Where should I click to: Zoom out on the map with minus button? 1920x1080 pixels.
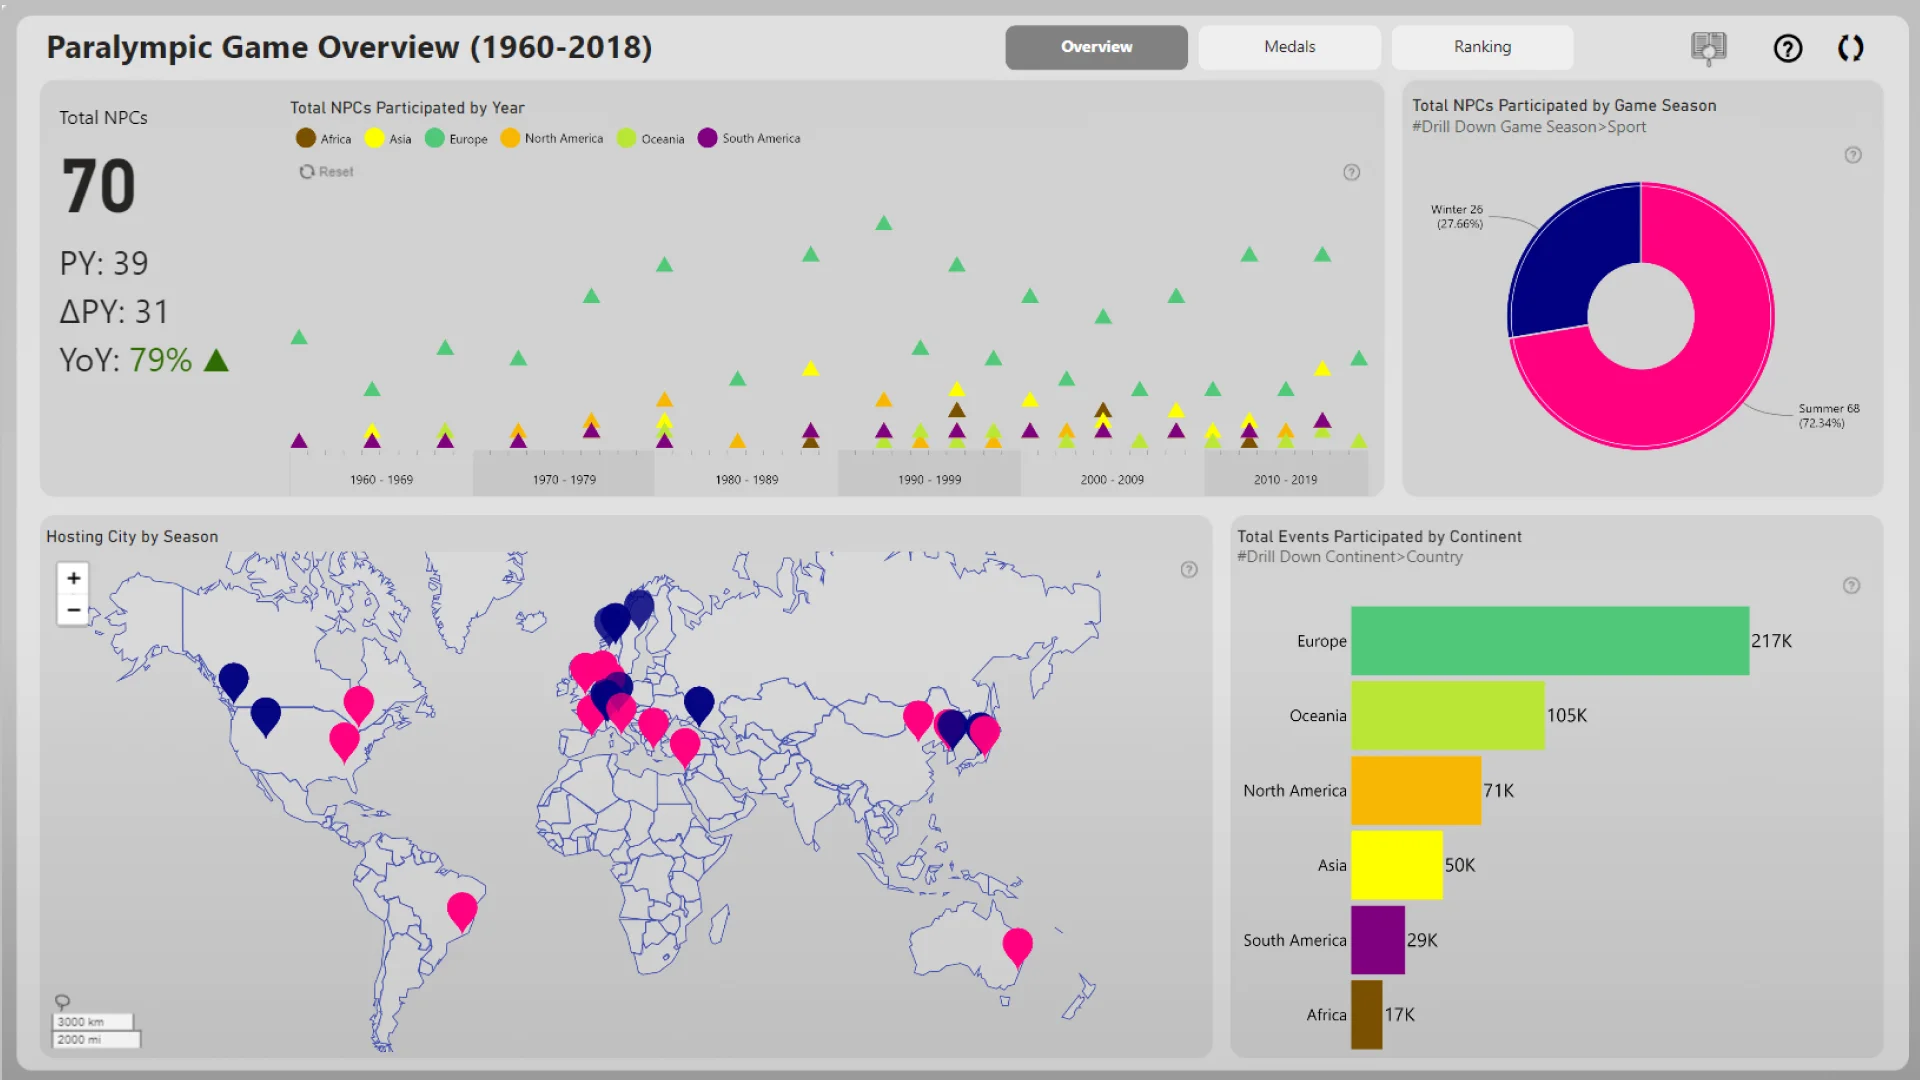point(73,610)
